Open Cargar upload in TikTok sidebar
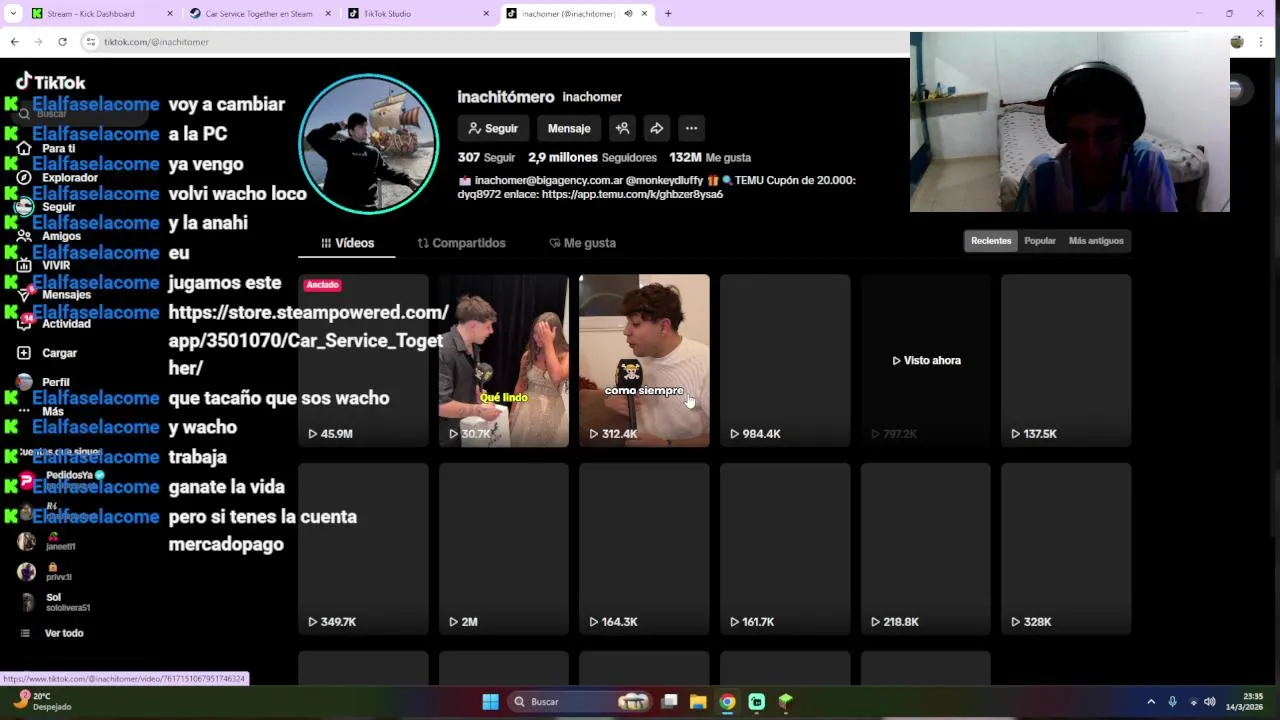The image size is (1280, 720). (x=47, y=353)
